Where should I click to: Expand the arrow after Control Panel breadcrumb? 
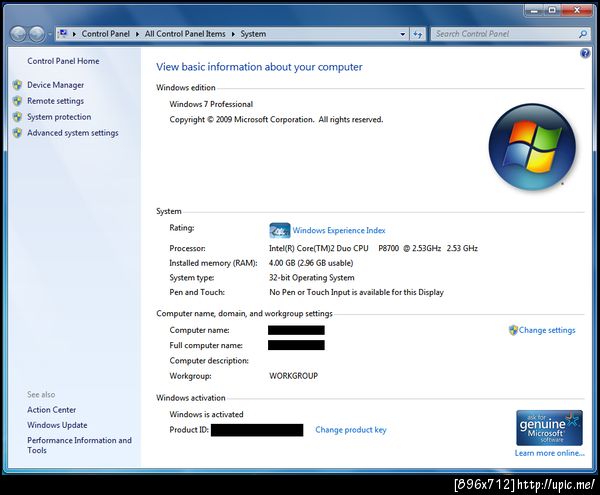click(137, 34)
